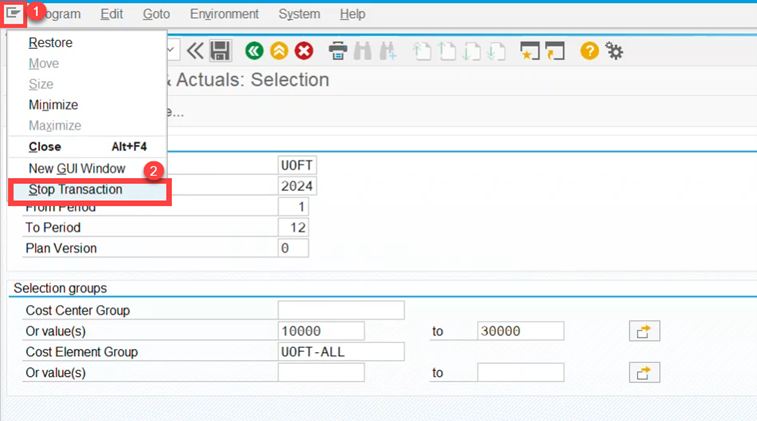757x421 pixels.
Task: Go to Previous Page icon
Action: coord(447,51)
